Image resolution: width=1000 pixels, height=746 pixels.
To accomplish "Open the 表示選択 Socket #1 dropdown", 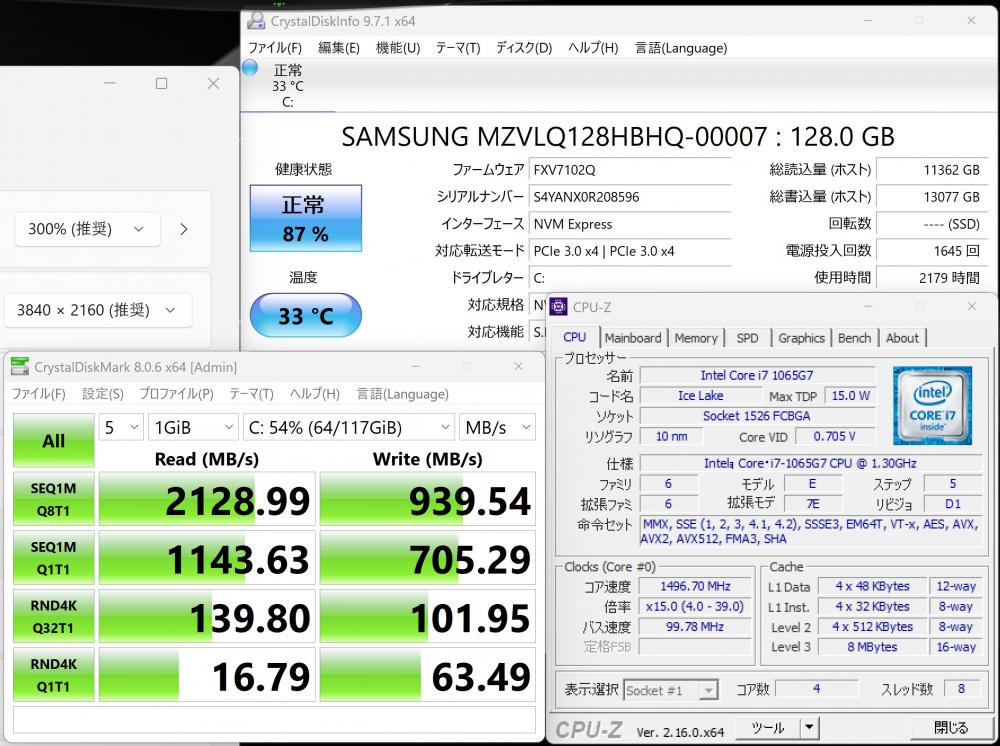I will pos(670,691).
